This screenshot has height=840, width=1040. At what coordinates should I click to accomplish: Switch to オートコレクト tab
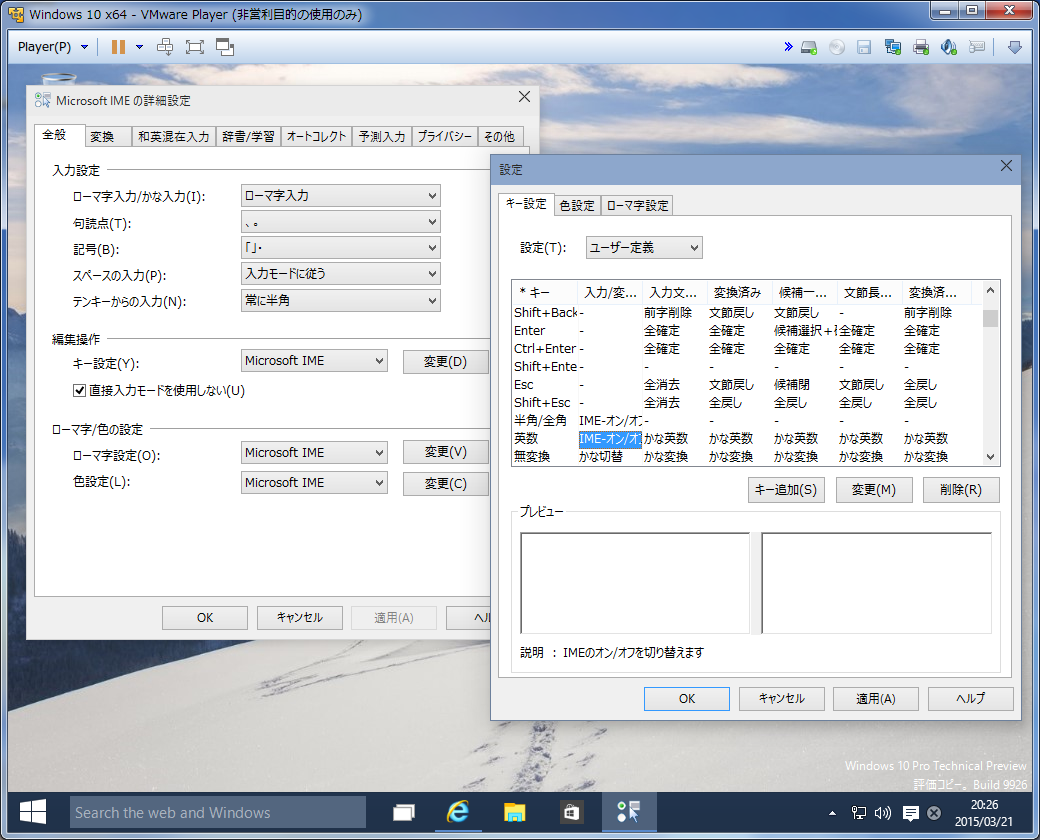pos(316,137)
